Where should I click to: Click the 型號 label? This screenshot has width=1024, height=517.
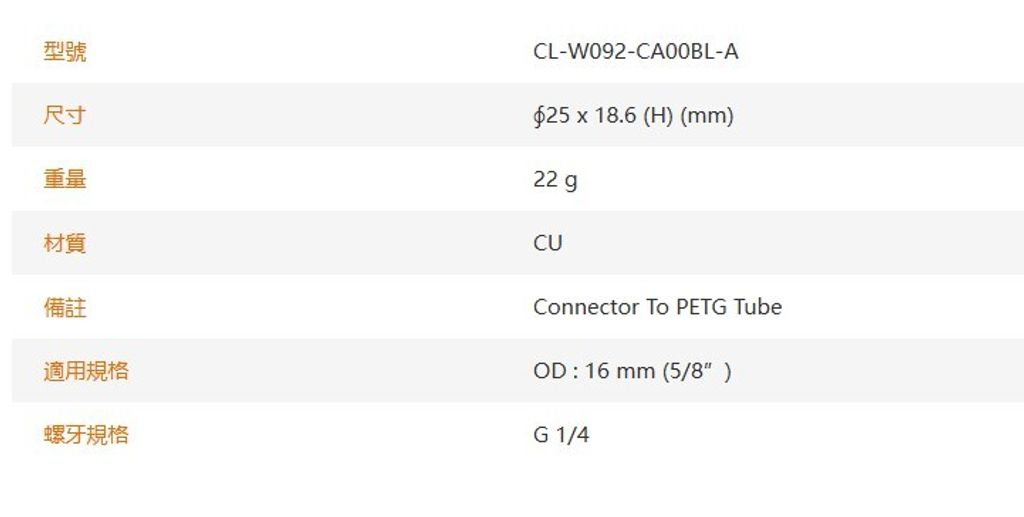click(x=65, y=52)
